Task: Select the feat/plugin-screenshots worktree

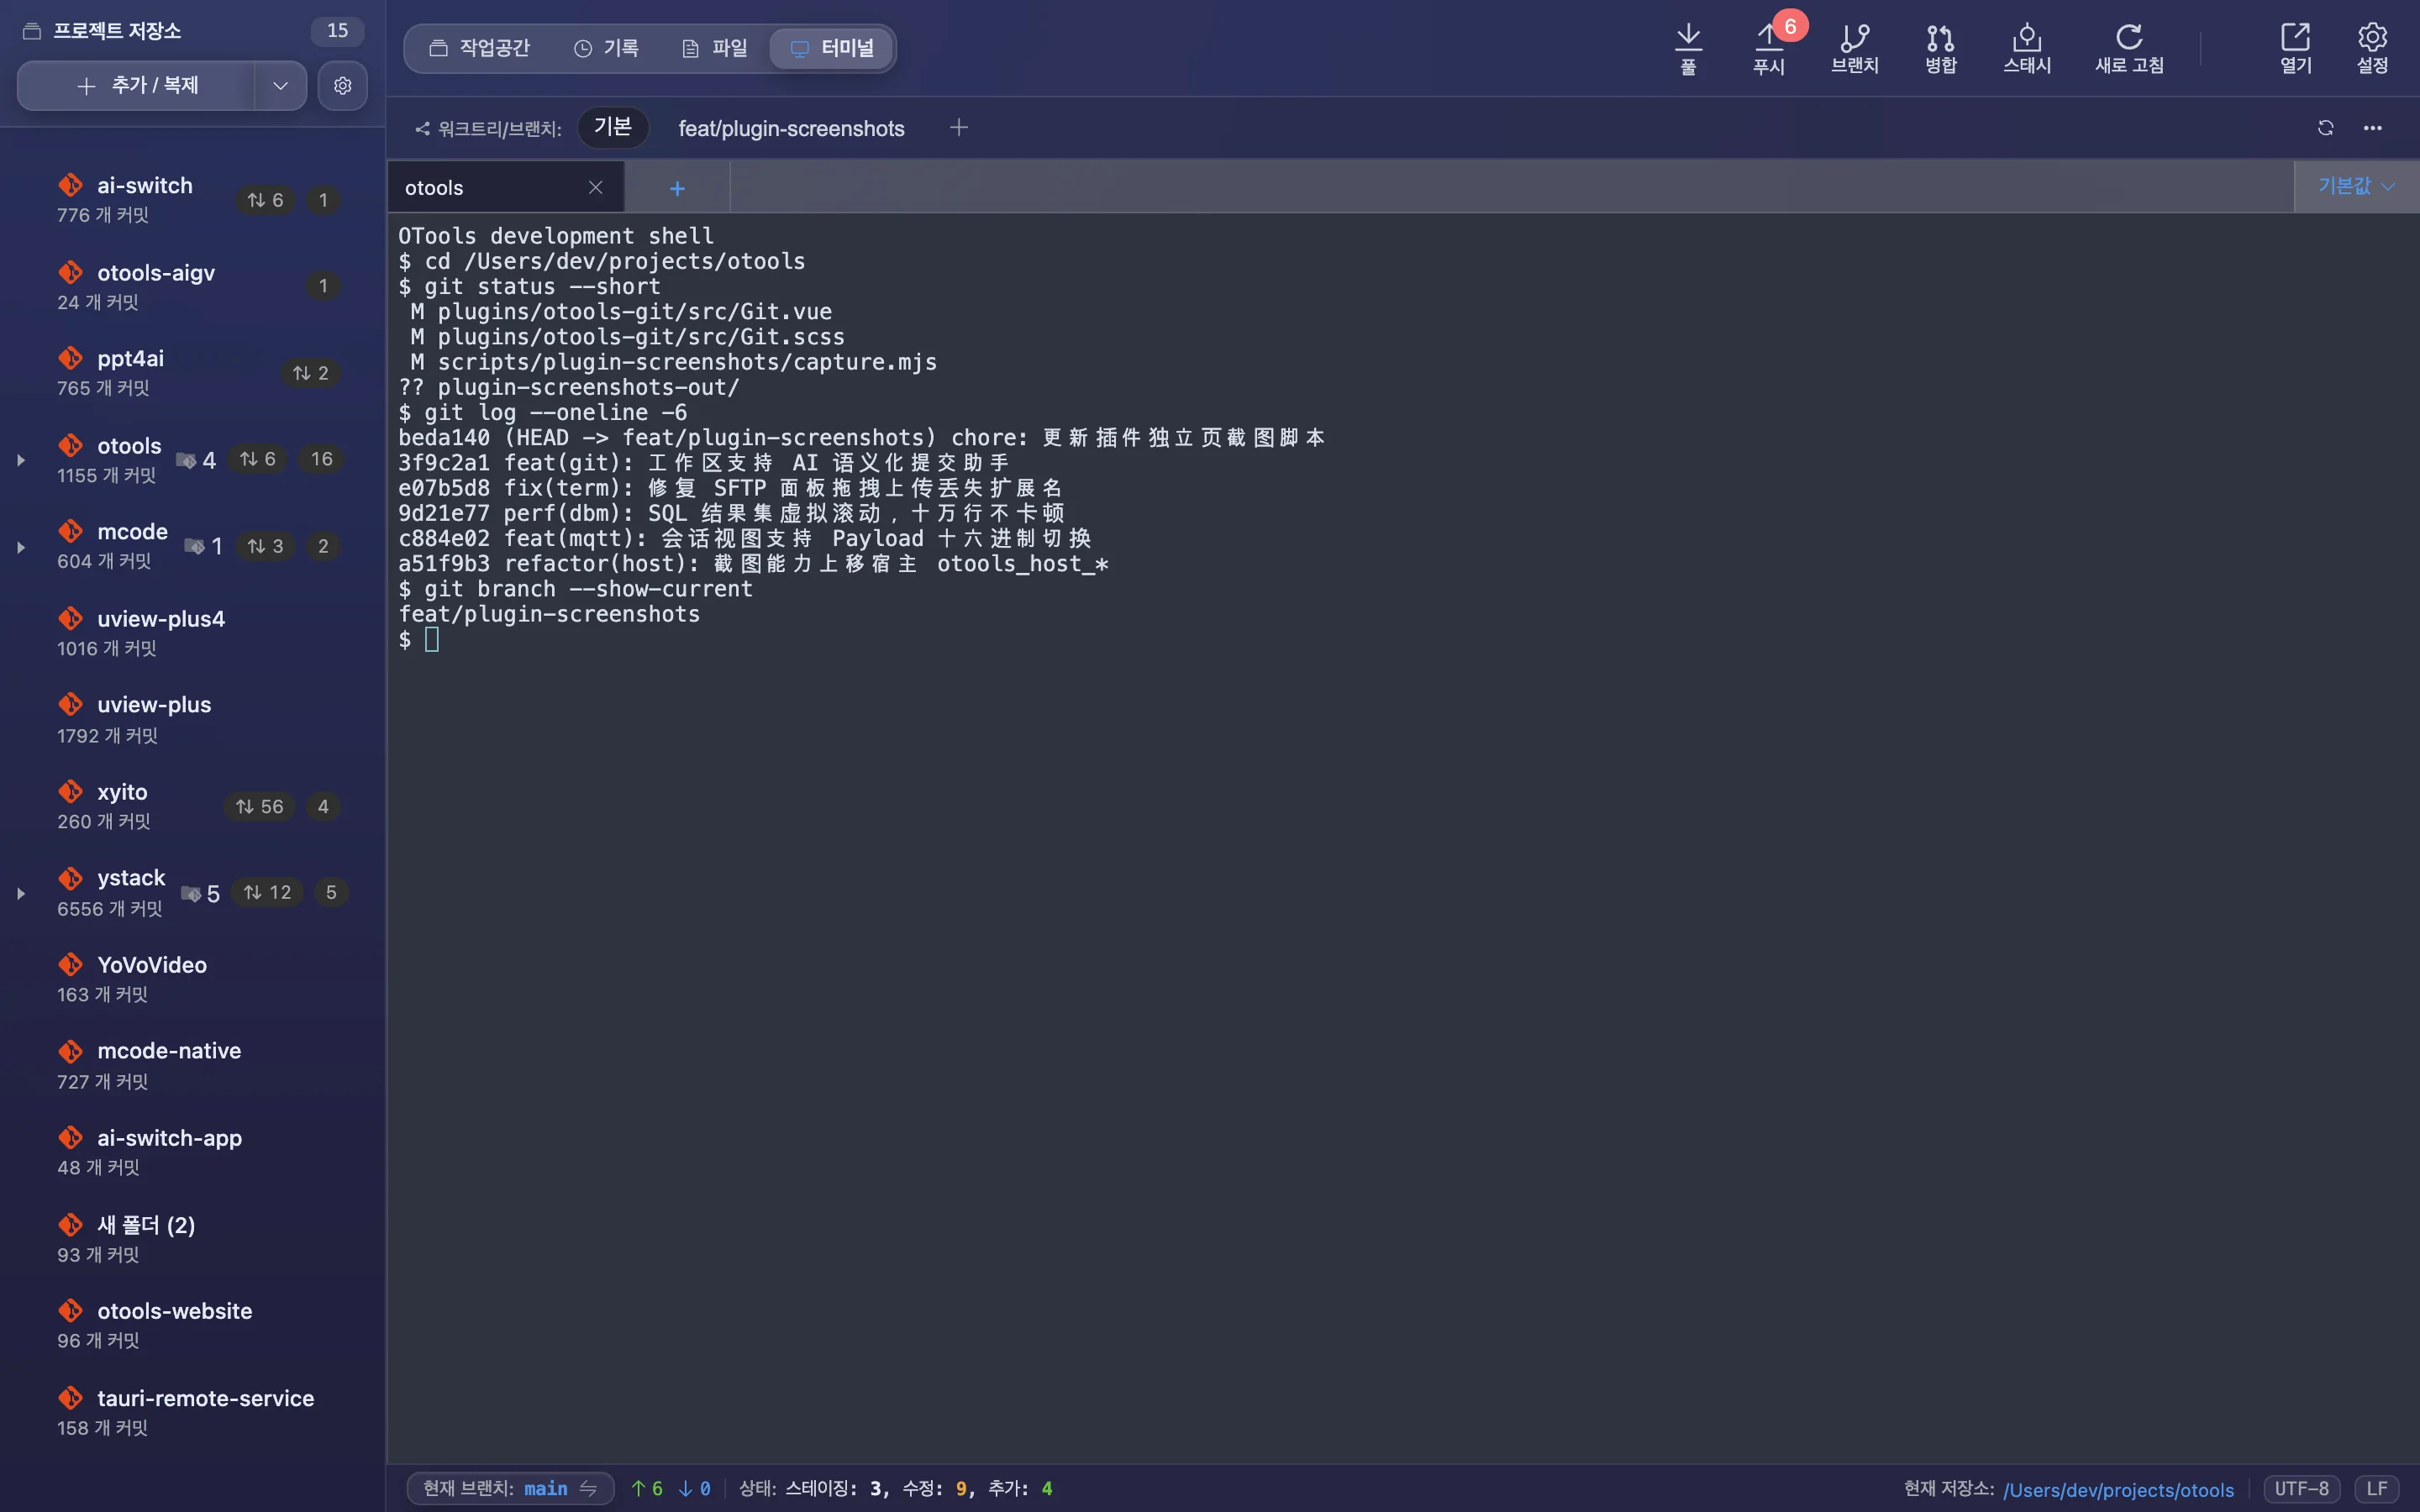Action: pos(791,128)
